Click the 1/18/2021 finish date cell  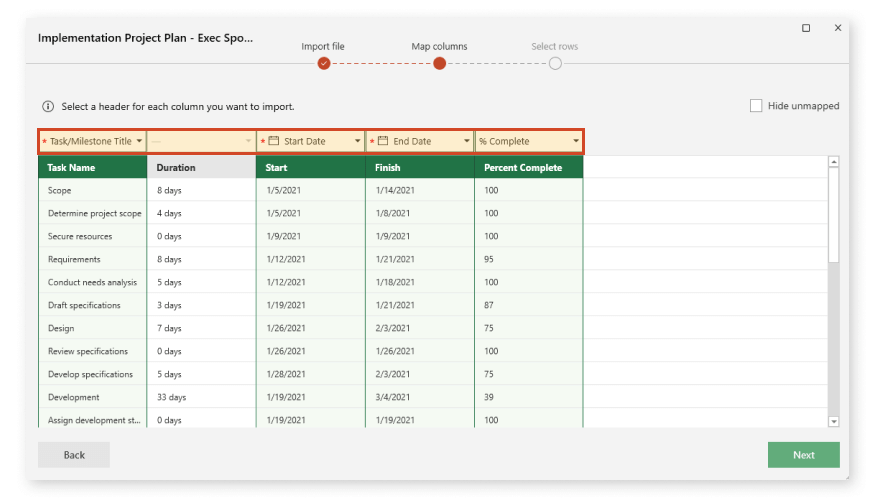point(420,282)
